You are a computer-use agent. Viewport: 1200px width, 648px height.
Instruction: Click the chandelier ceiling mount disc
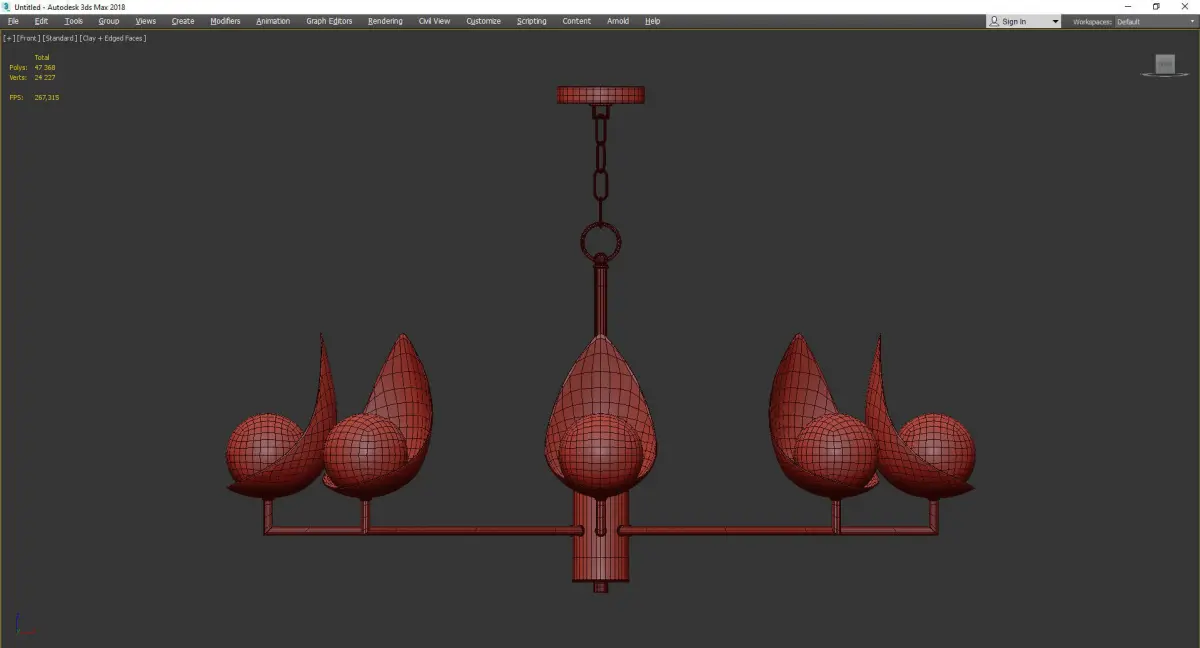(x=600, y=96)
